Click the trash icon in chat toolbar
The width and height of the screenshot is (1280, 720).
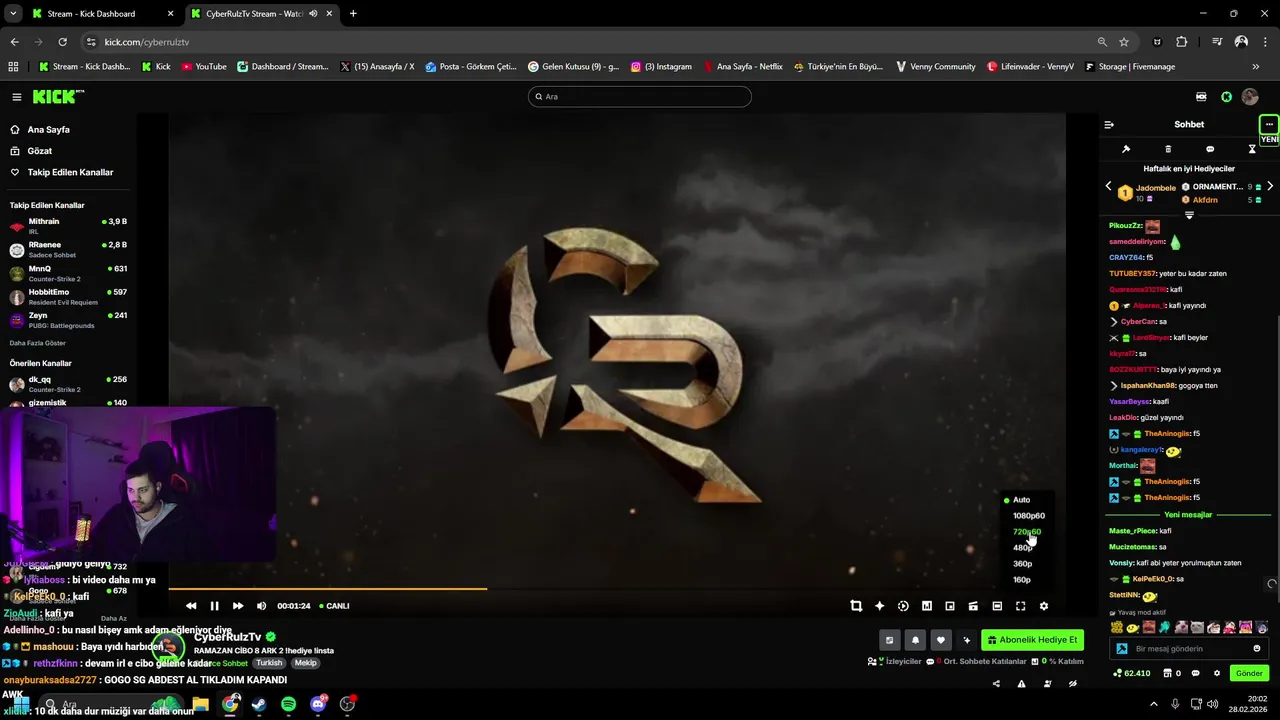click(x=1168, y=149)
